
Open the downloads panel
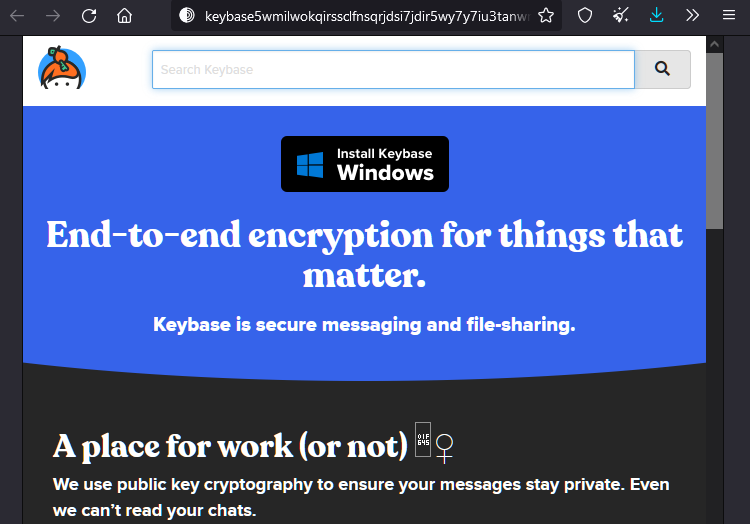tap(656, 16)
